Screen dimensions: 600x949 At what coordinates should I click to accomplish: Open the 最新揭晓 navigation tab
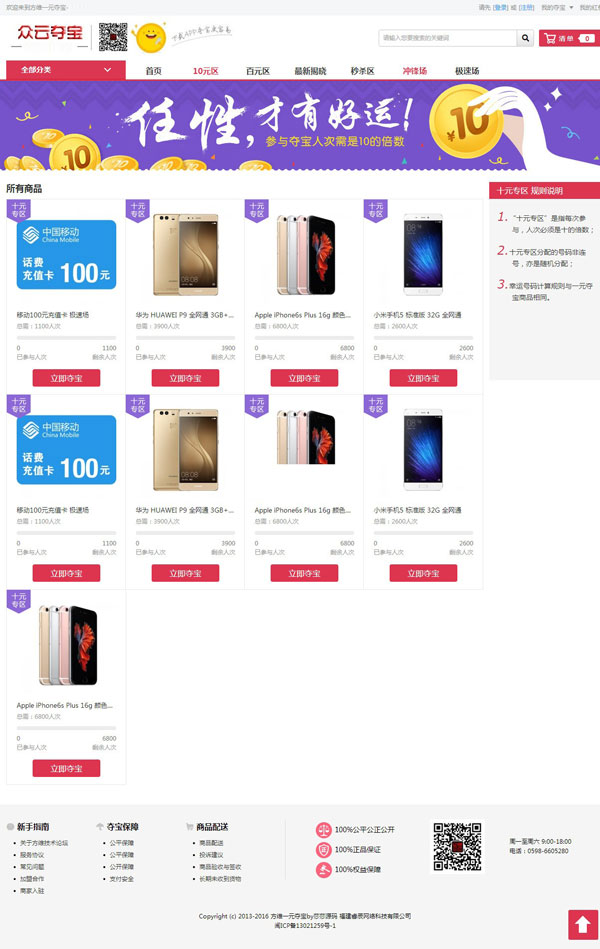[310, 71]
